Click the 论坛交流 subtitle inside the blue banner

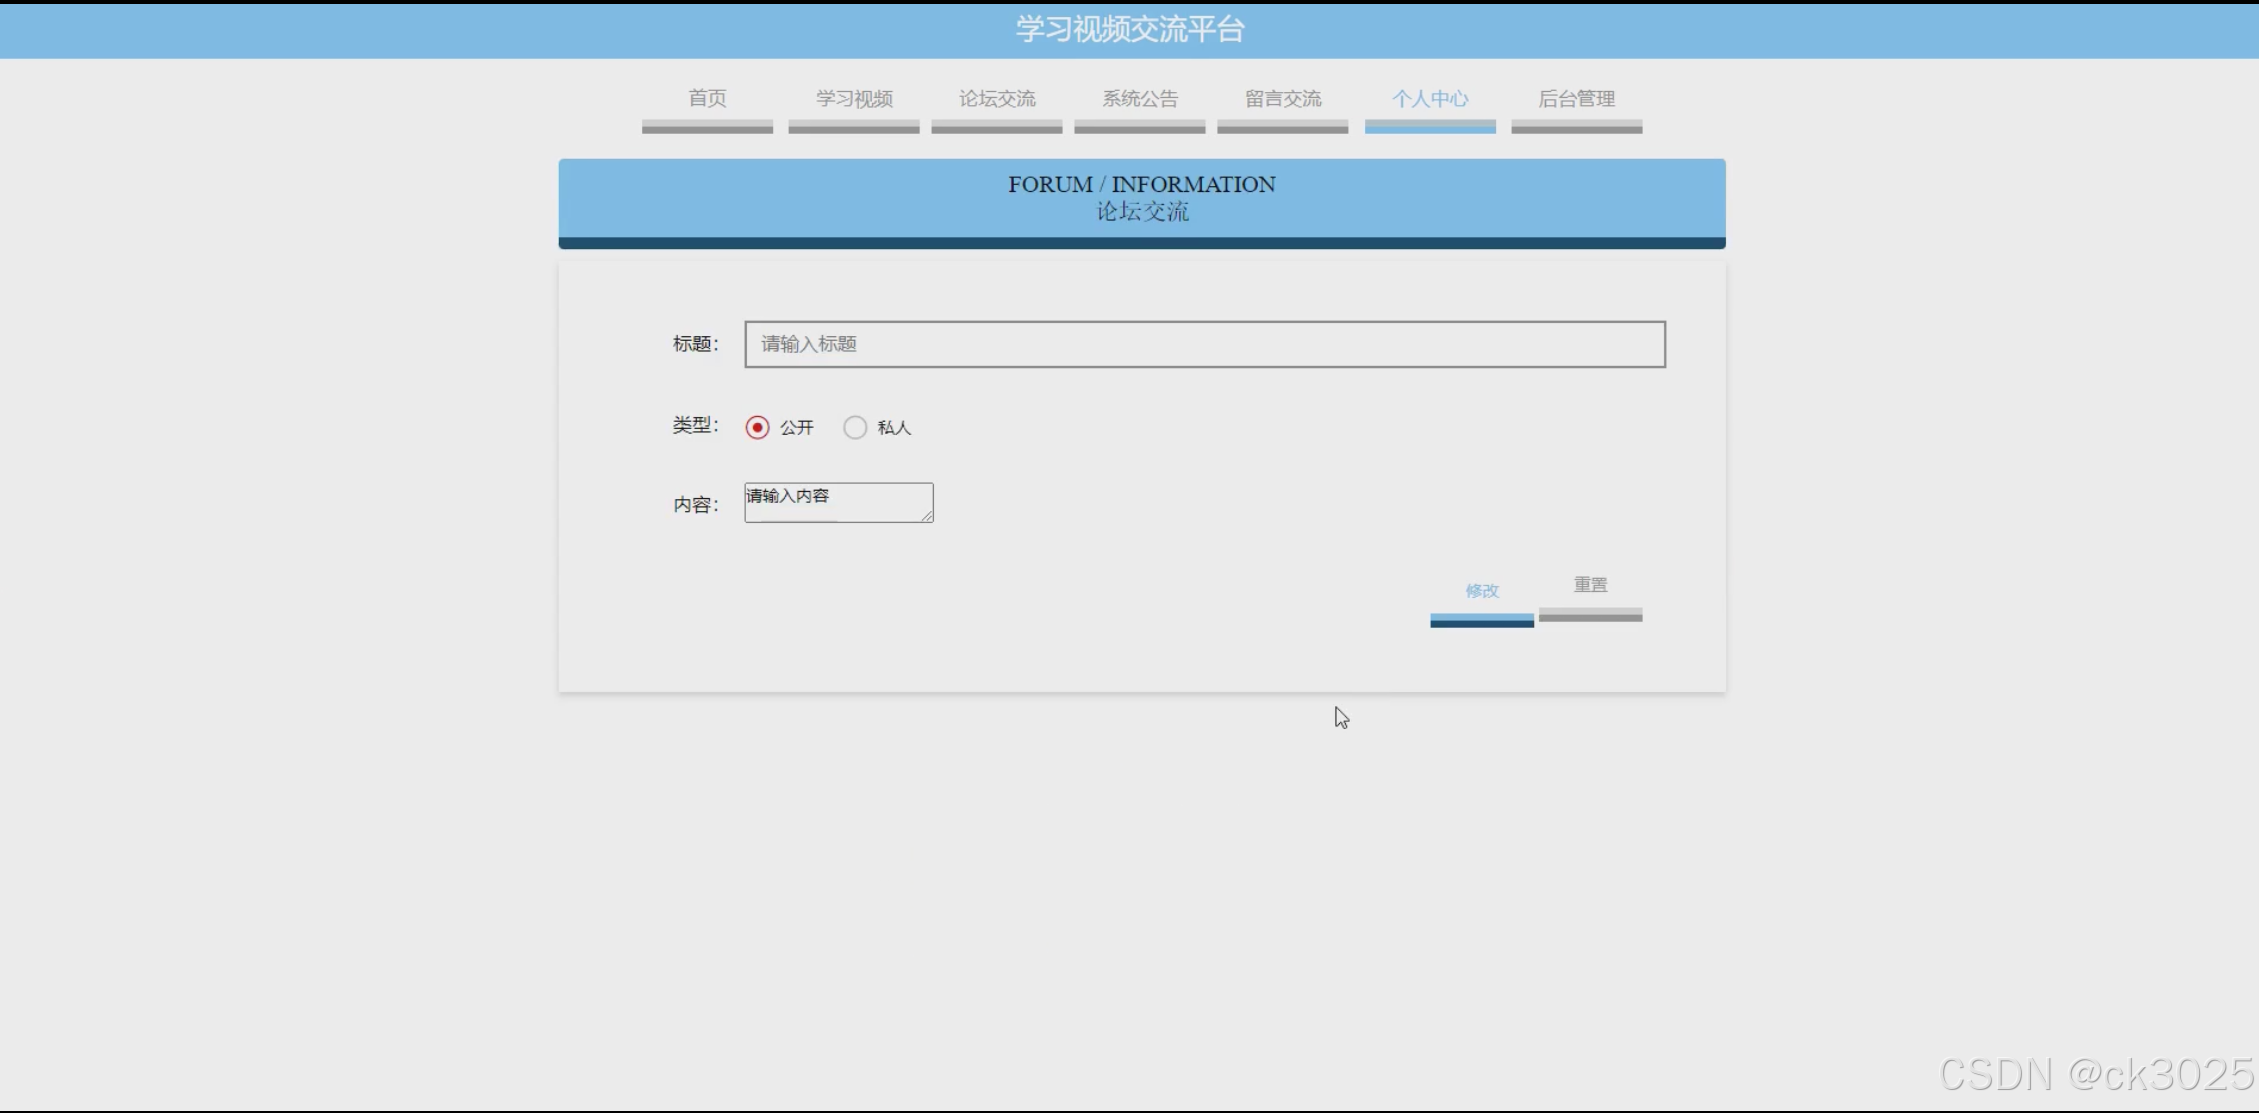[x=1142, y=212]
